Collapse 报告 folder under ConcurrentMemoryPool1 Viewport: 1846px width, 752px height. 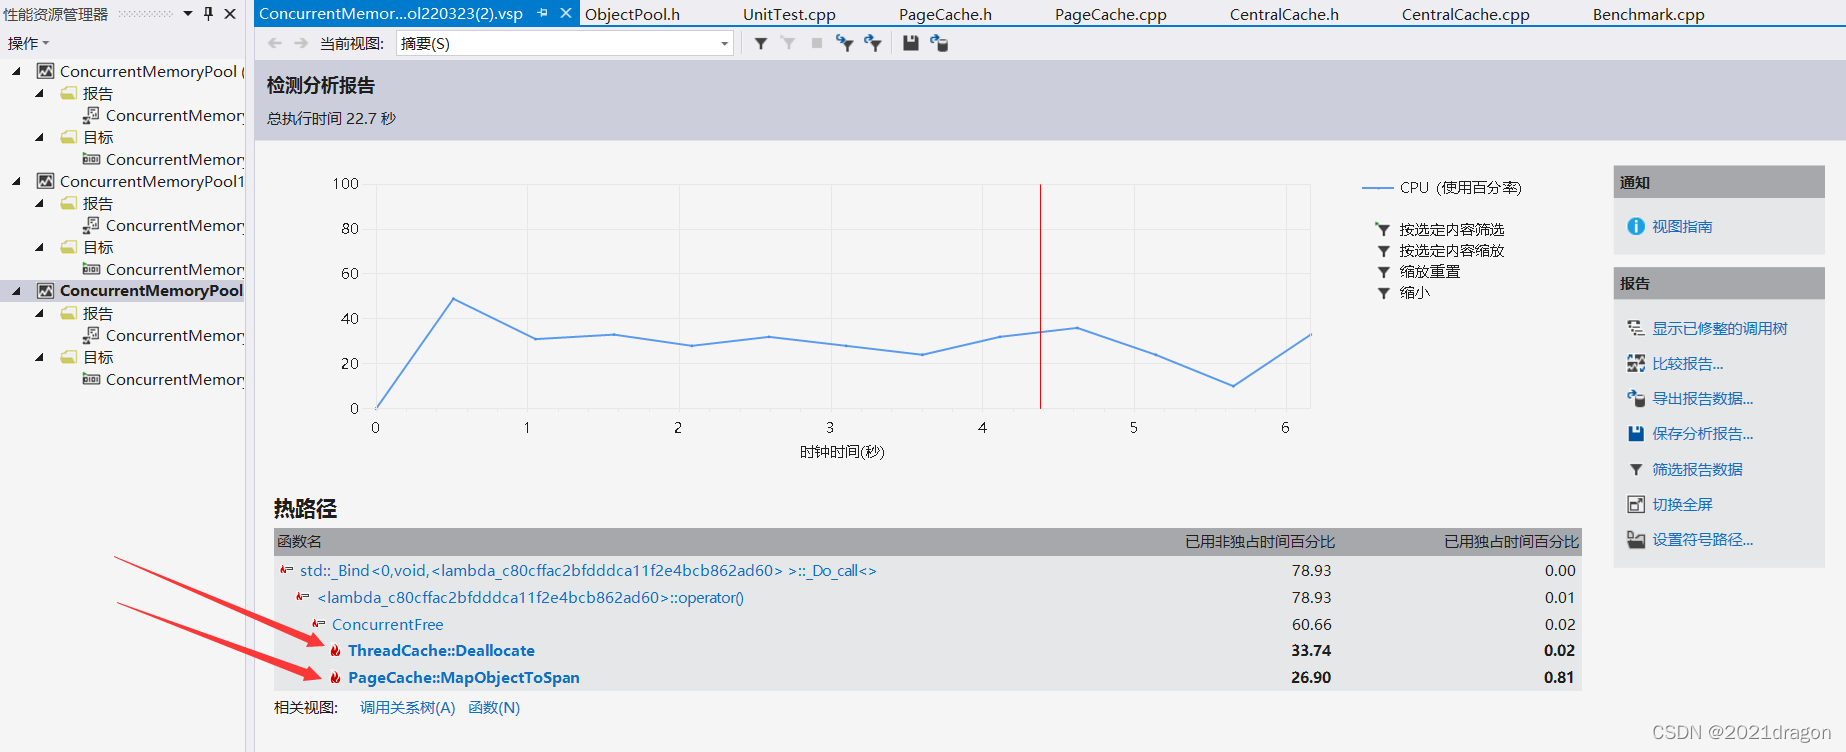point(39,203)
